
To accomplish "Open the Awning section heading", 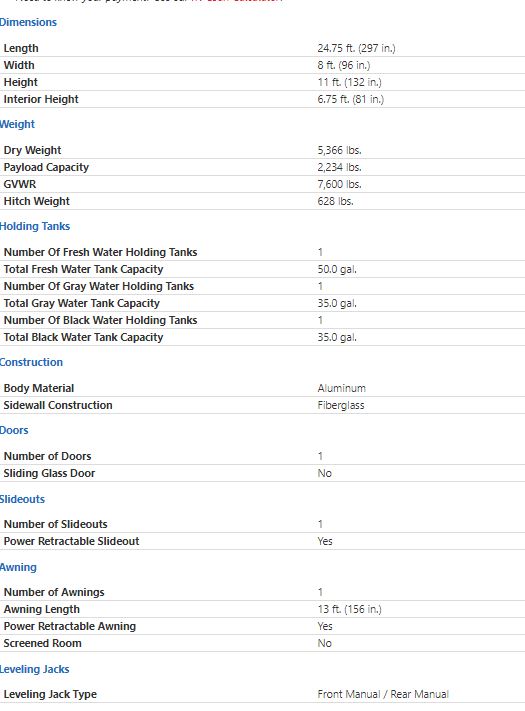I will 18,567.
